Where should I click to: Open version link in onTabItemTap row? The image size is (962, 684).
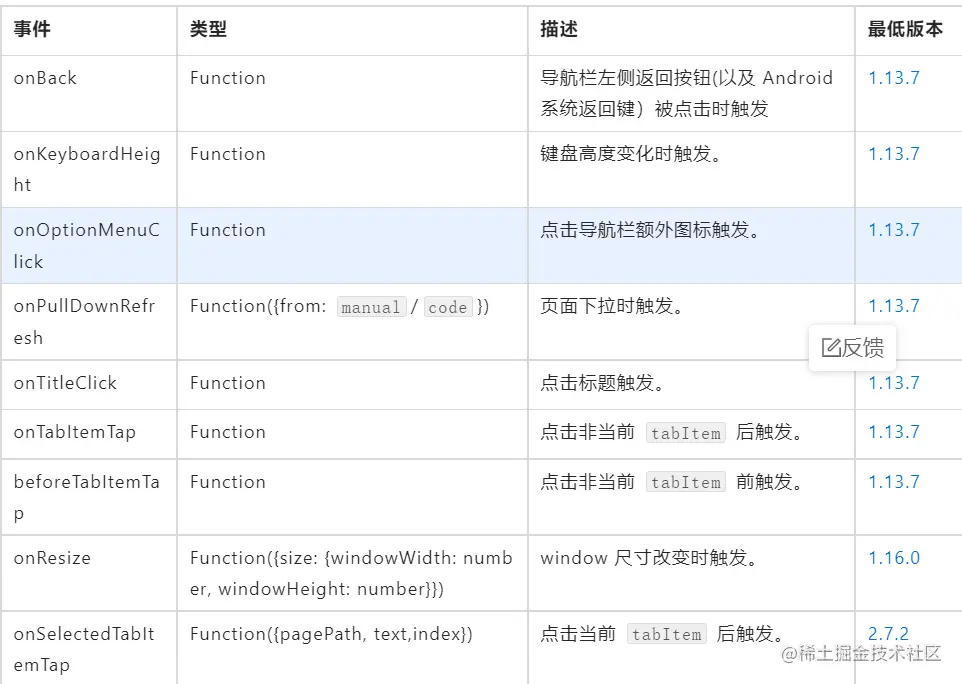click(x=893, y=432)
